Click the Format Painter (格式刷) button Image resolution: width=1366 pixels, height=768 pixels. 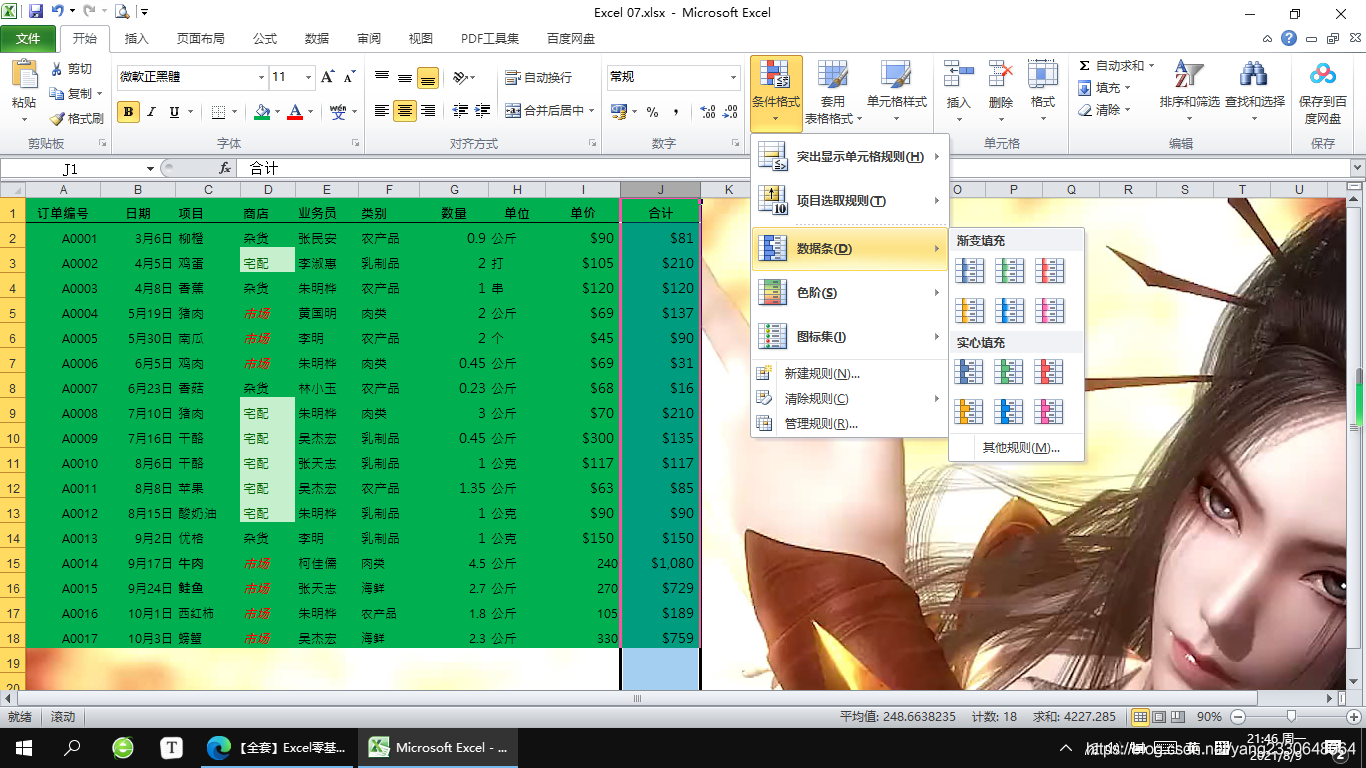click(75, 118)
